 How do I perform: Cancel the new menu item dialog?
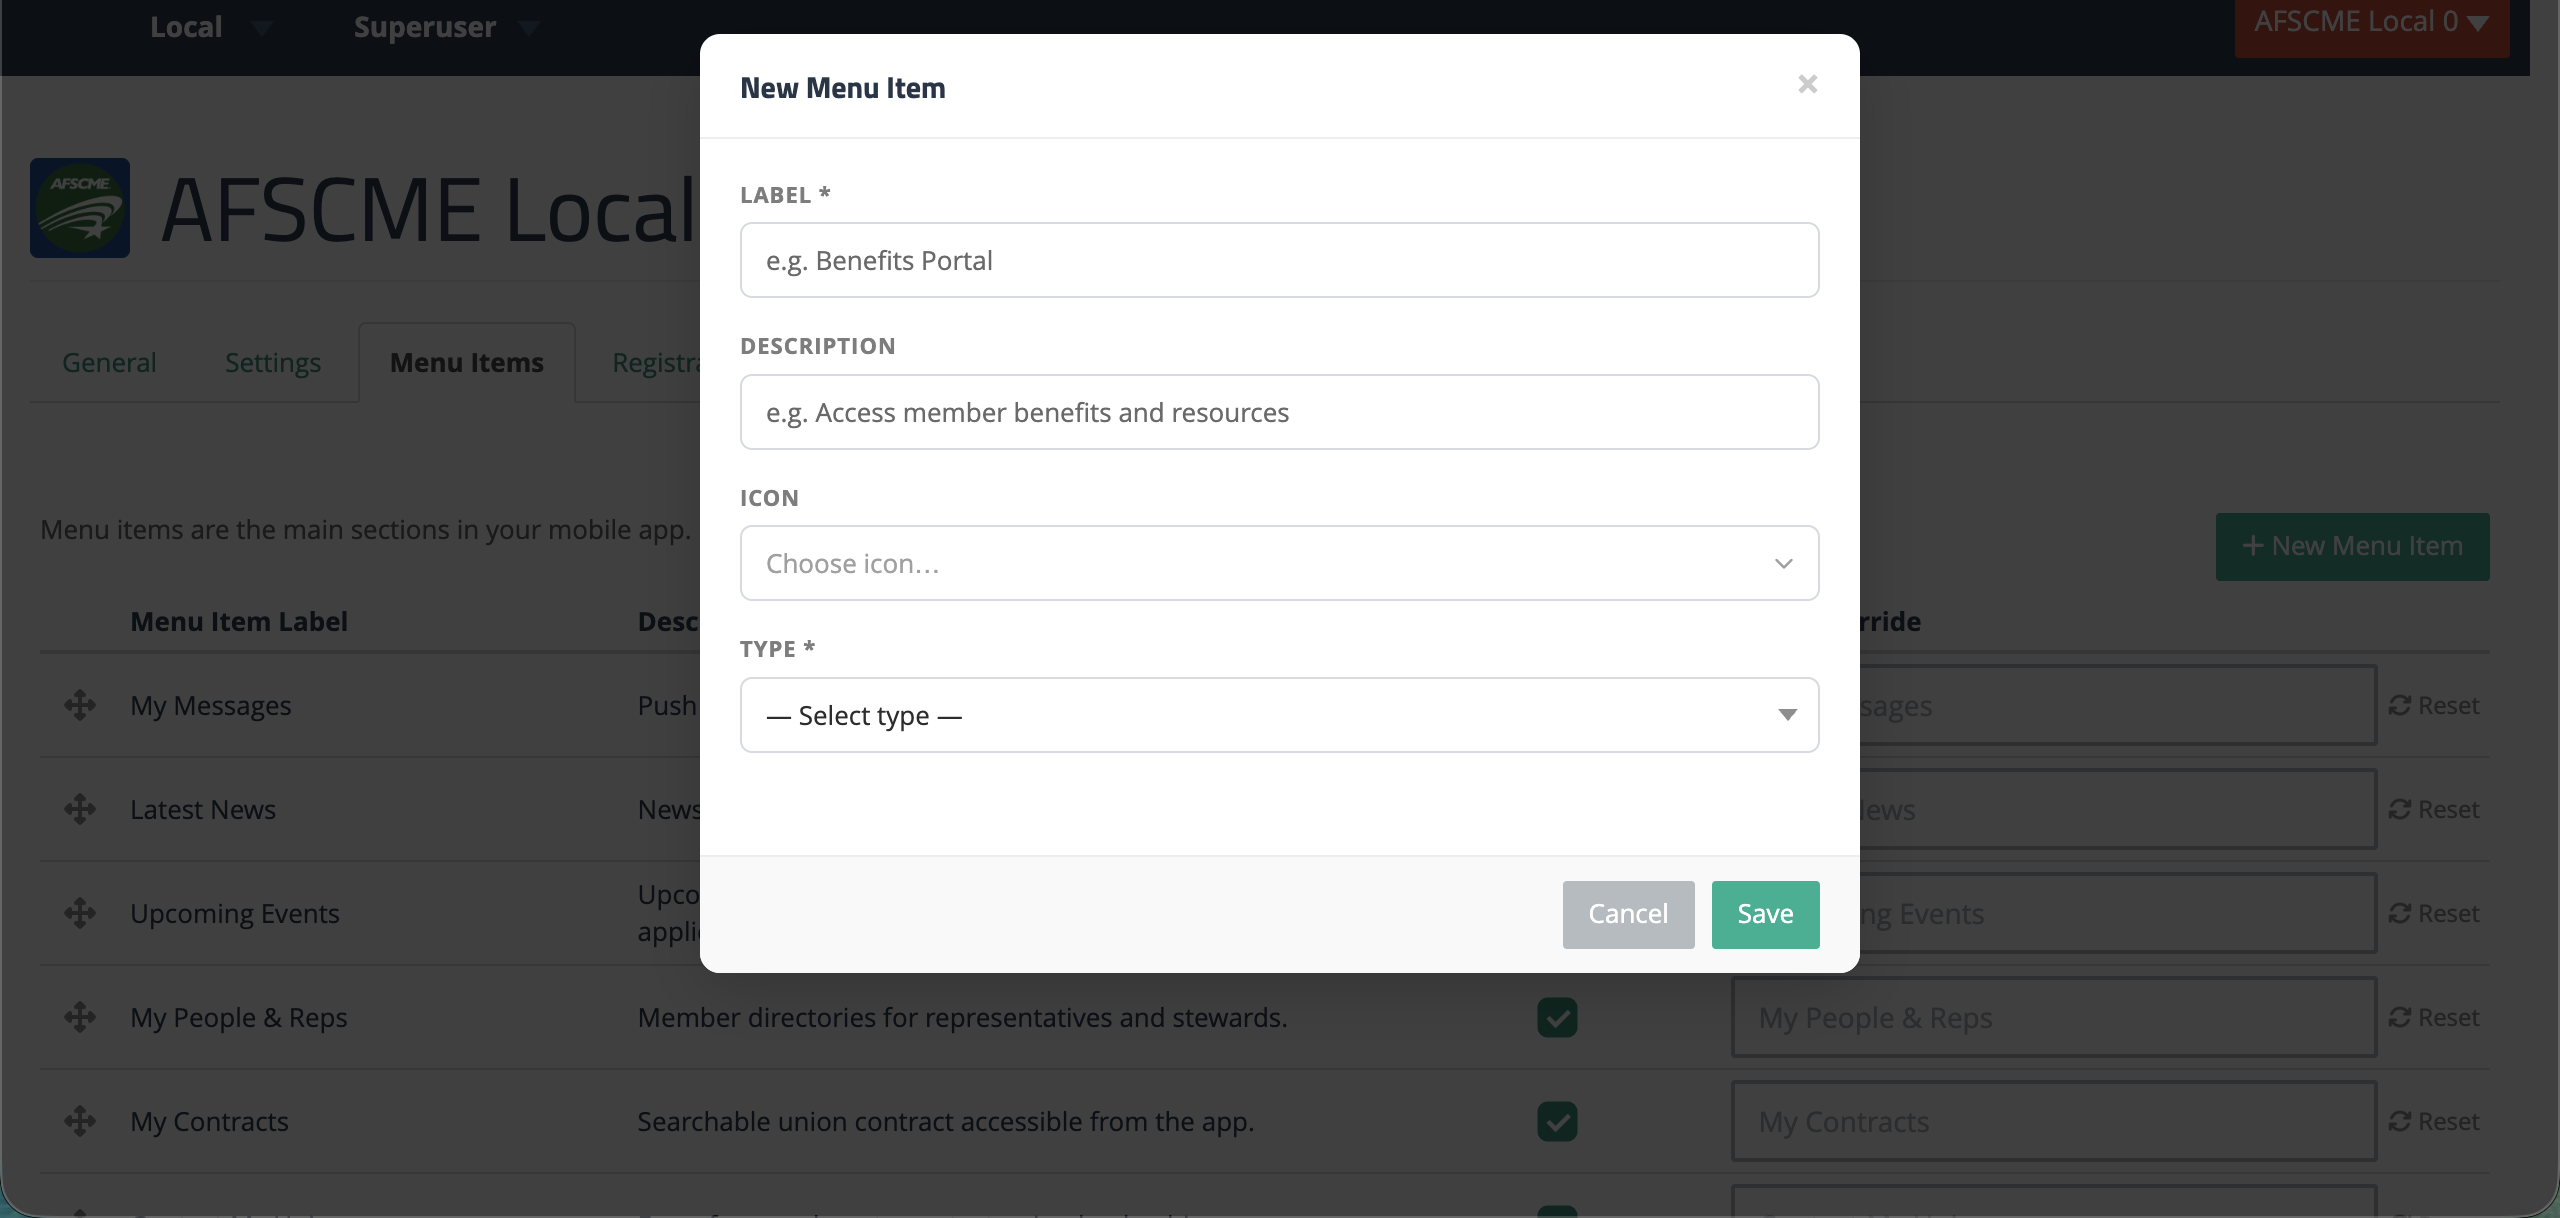pos(1628,914)
